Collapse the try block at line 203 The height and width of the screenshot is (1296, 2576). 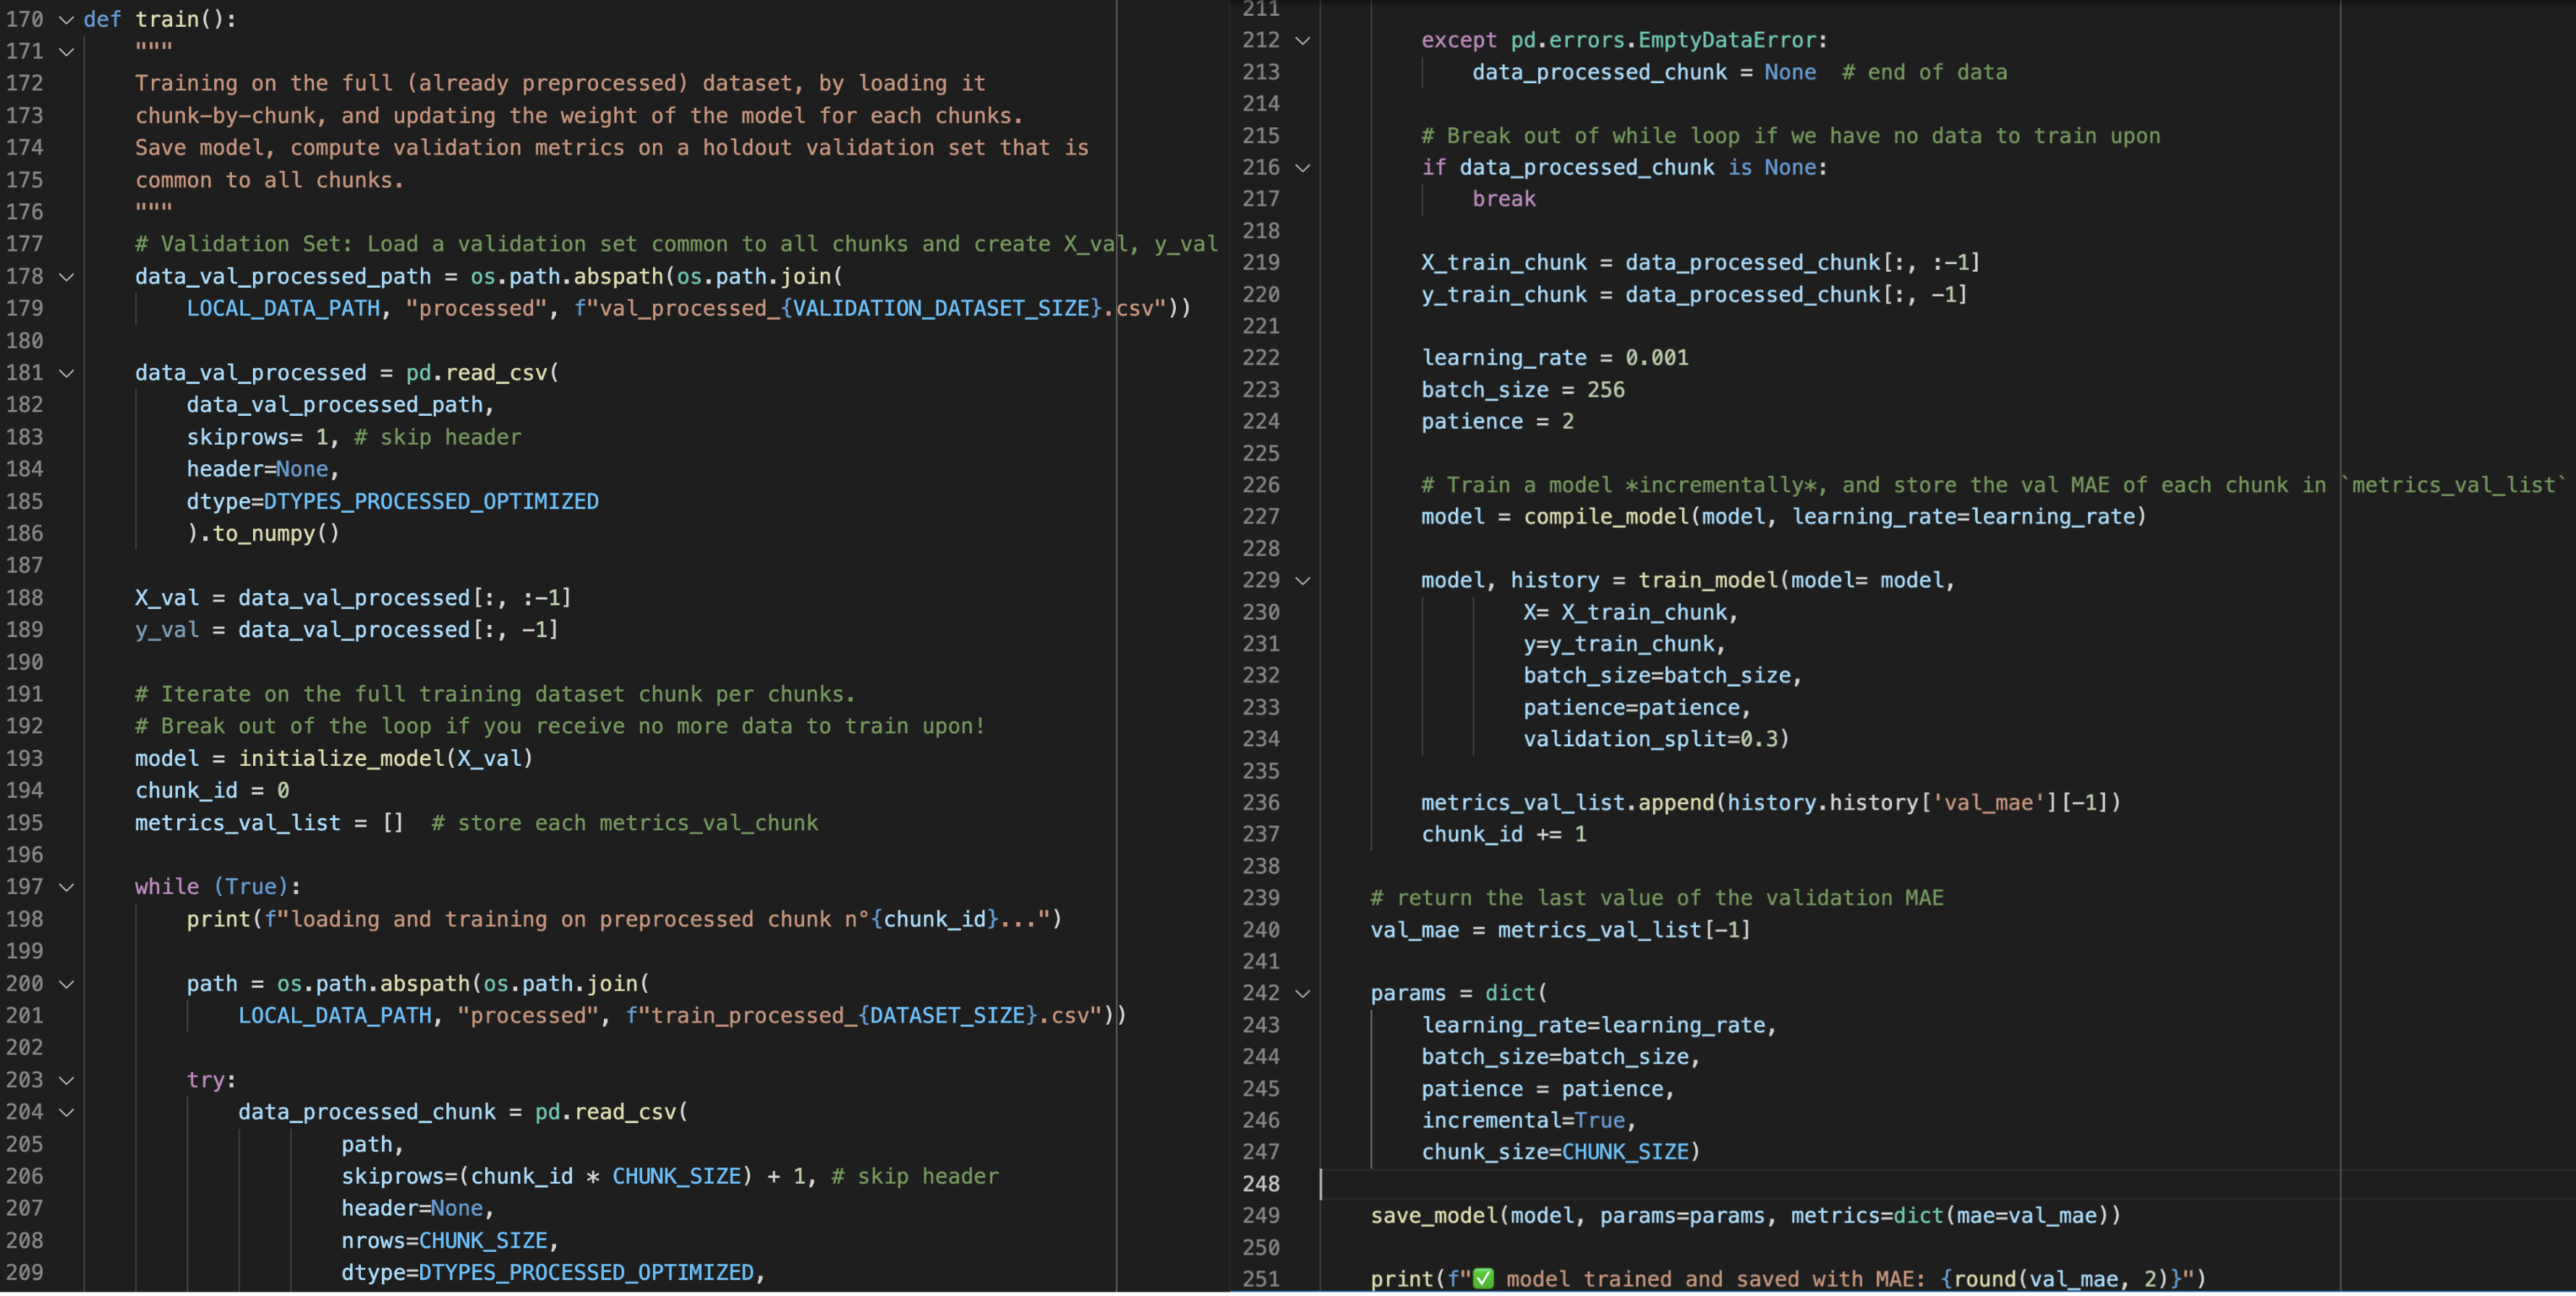pos(66,1080)
